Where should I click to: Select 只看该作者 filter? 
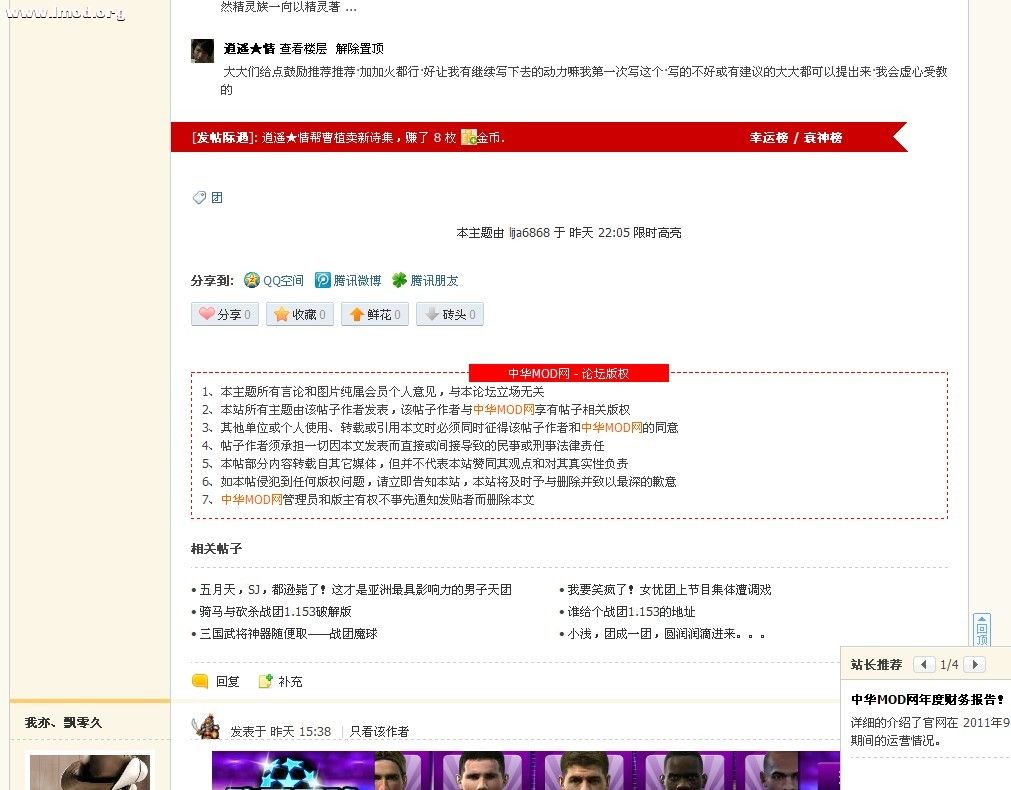(x=379, y=732)
